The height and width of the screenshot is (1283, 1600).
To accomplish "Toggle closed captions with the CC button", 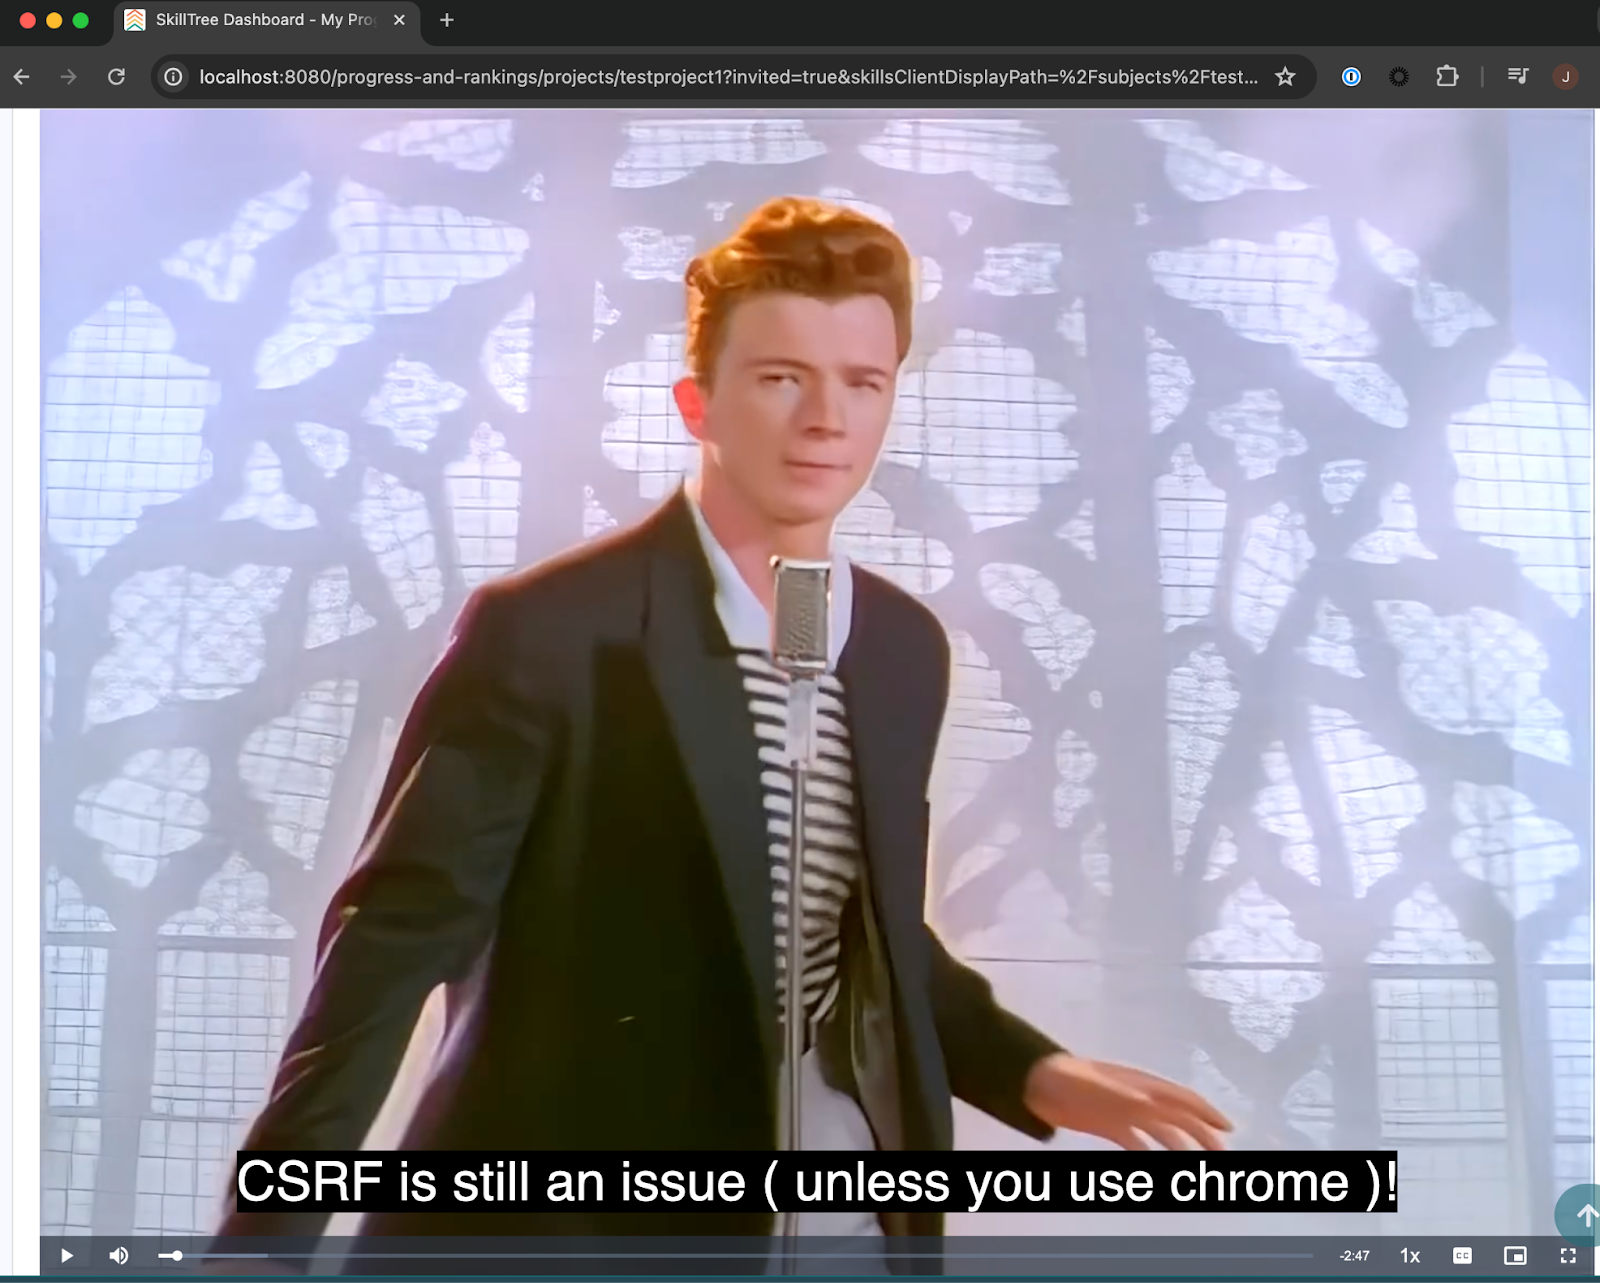I will [1462, 1255].
